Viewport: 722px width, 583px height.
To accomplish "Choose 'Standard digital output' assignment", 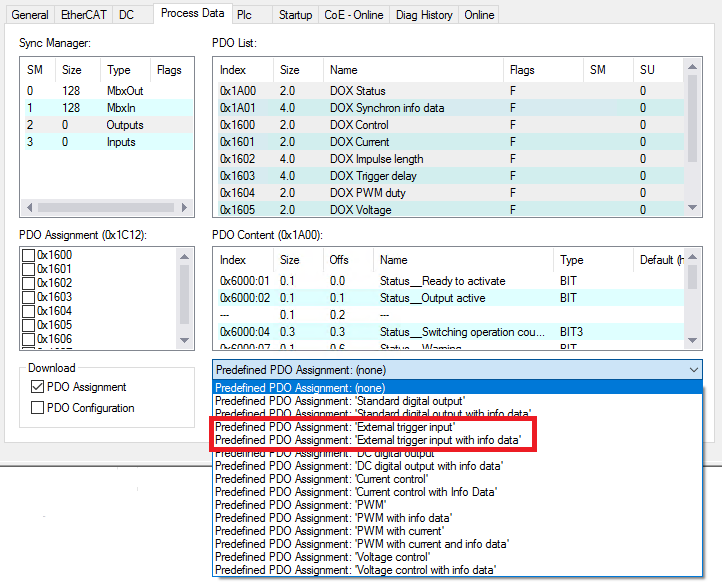I will point(457,401).
